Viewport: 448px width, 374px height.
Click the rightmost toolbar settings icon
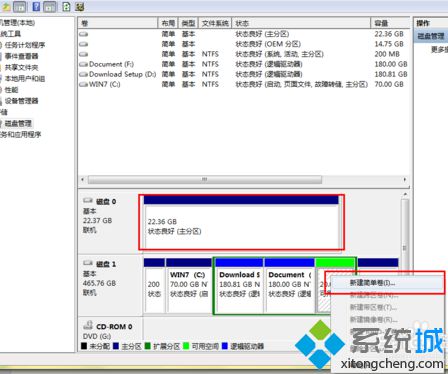point(79,6)
